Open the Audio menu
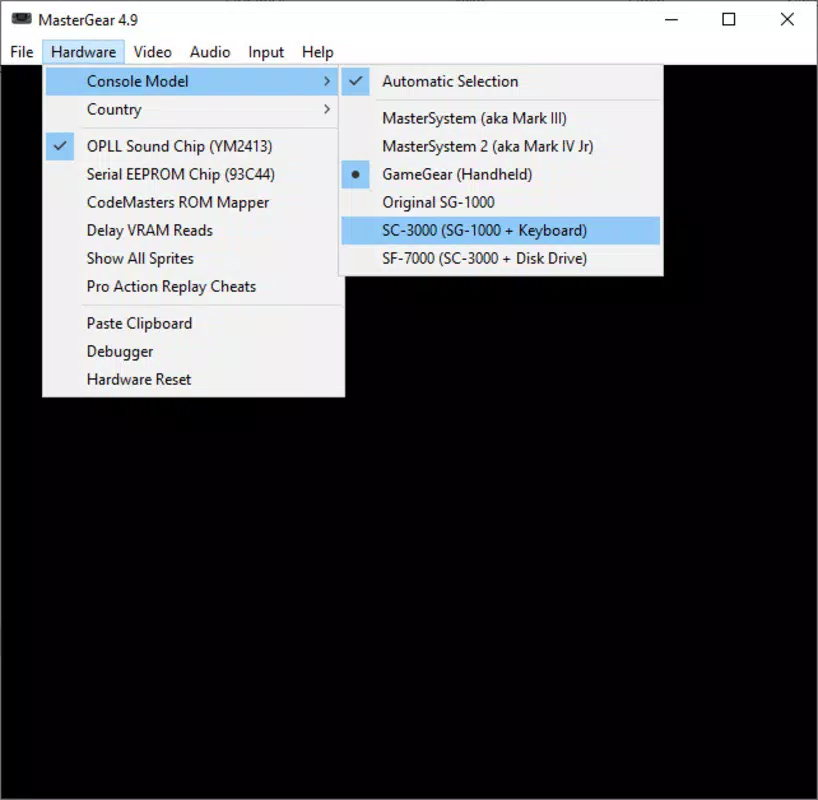 point(210,52)
